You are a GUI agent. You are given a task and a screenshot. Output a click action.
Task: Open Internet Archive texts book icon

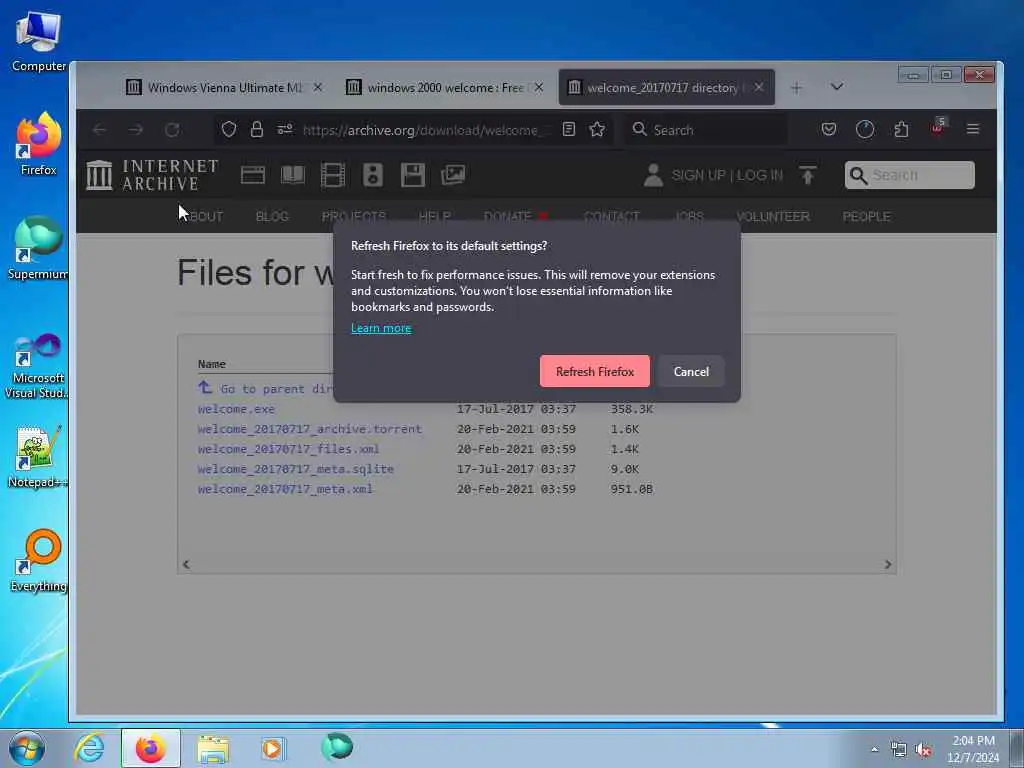pyautogui.click(x=293, y=175)
